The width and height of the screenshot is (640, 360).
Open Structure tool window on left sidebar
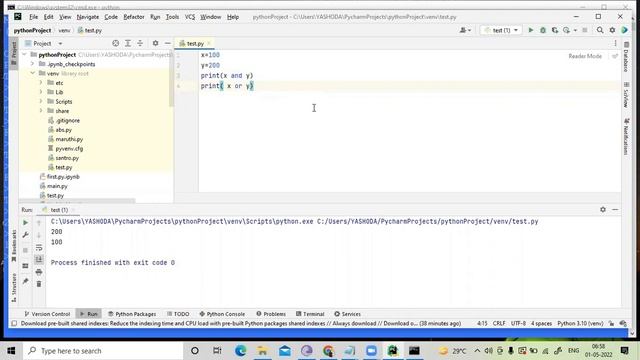[x=14, y=287]
